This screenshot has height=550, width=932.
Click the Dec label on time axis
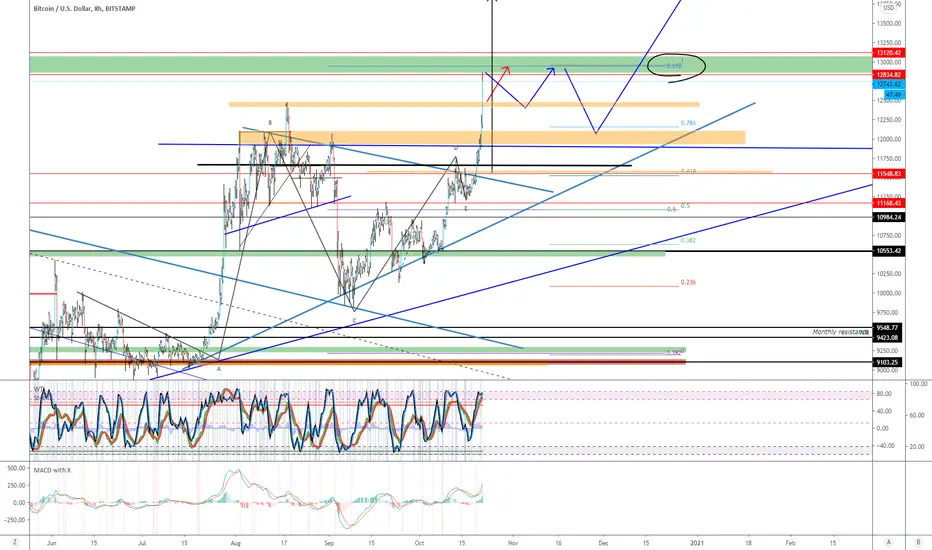(603, 543)
